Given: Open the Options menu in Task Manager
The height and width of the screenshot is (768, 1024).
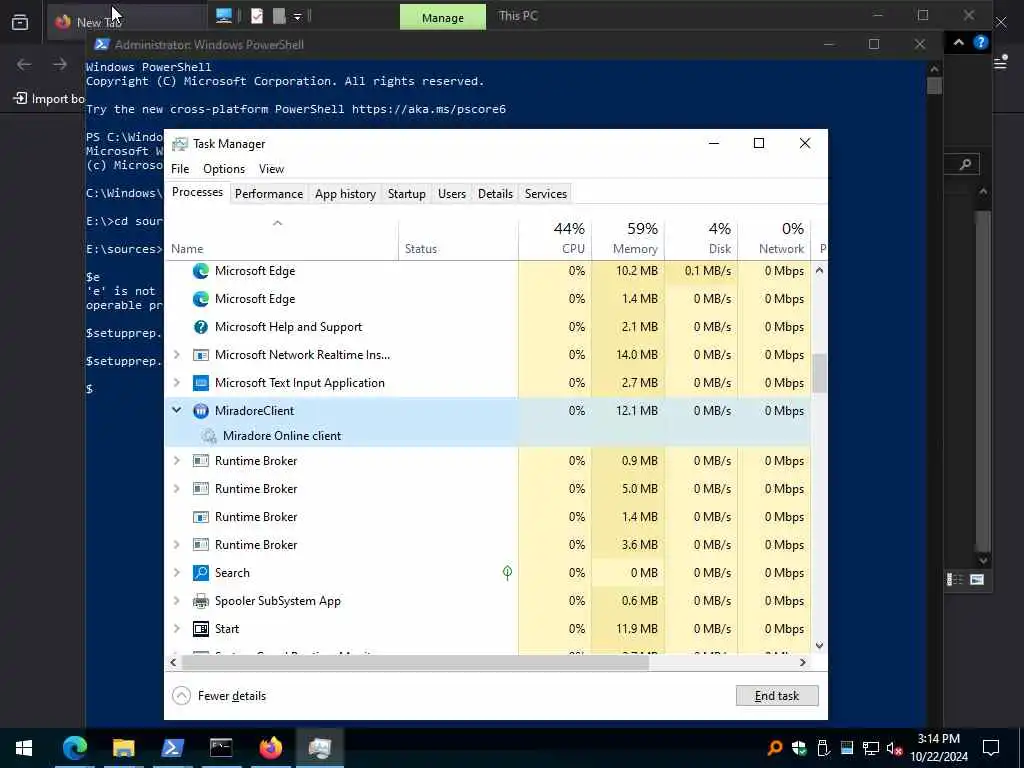Looking at the screenshot, I should pos(224,169).
